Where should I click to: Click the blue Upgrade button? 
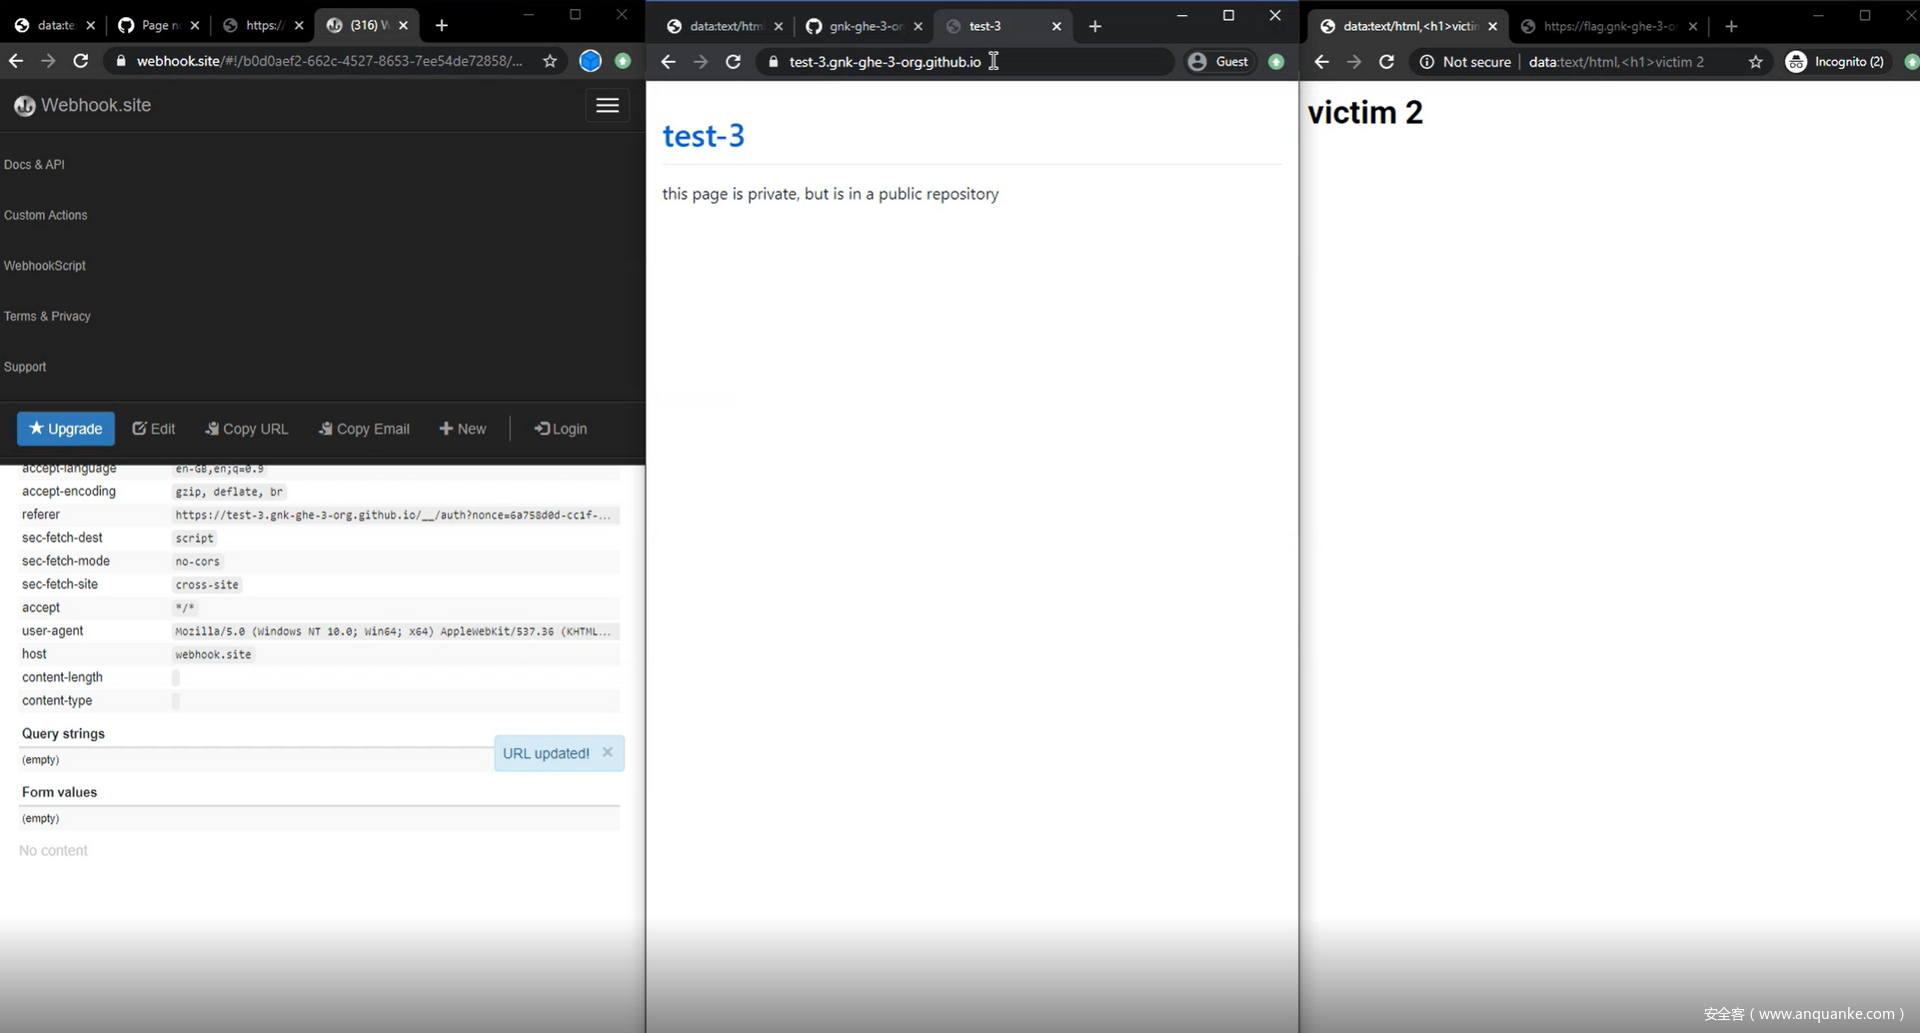(66, 429)
